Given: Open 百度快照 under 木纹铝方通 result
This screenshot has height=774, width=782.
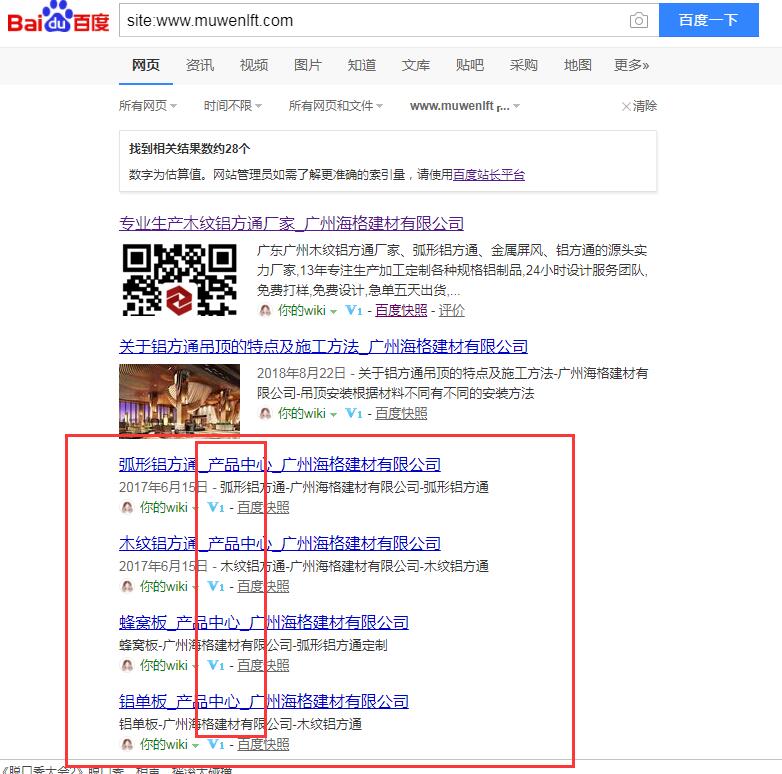Looking at the screenshot, I should (263, 586).
